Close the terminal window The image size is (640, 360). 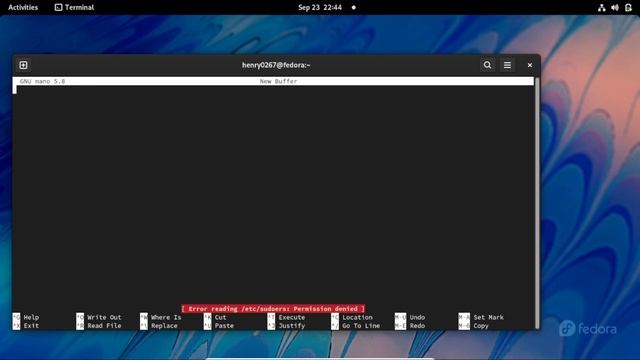(530, 65)
